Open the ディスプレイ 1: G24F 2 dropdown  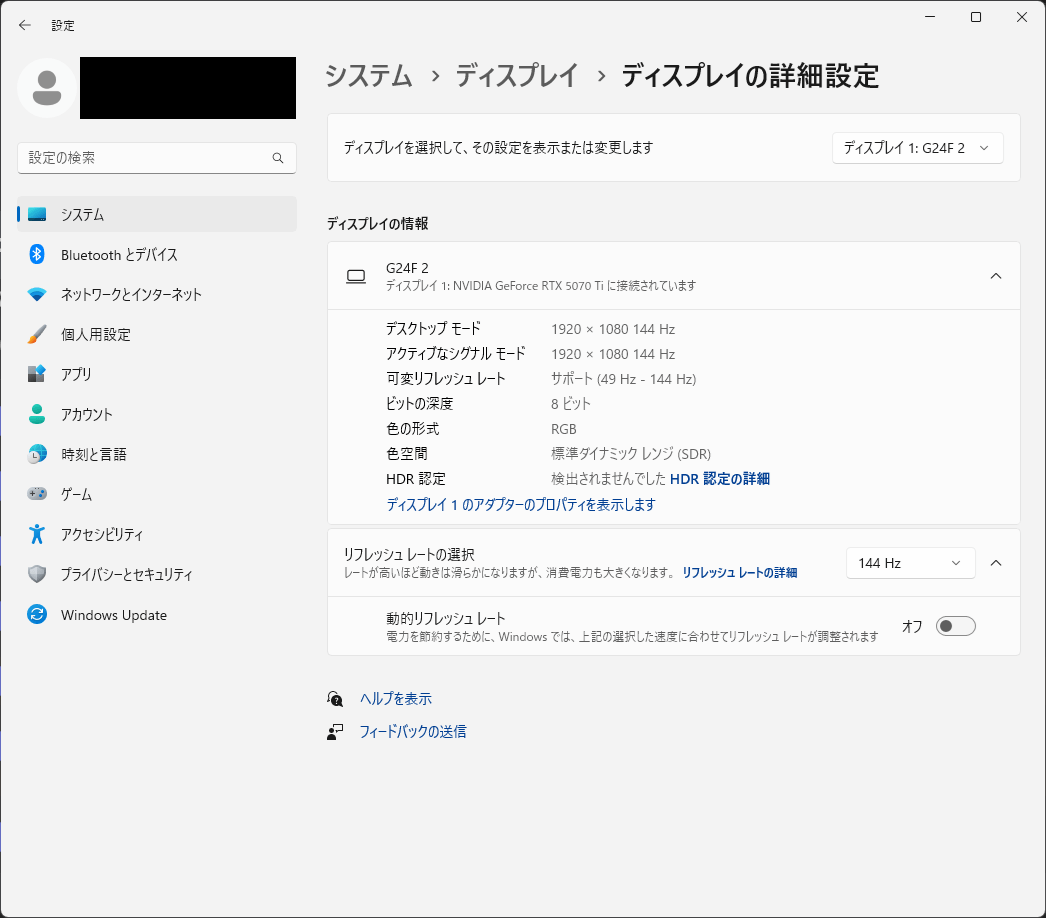tap(917, 148)
